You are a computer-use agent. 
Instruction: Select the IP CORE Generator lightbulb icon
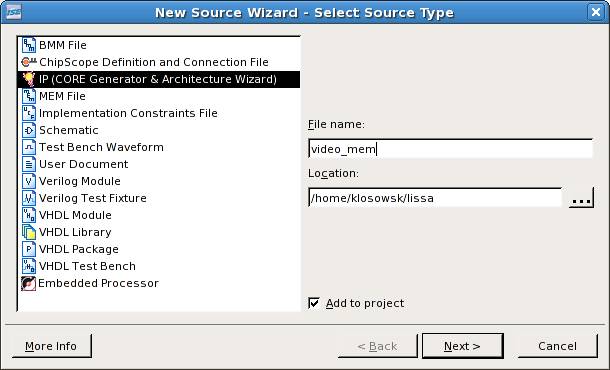29,79
